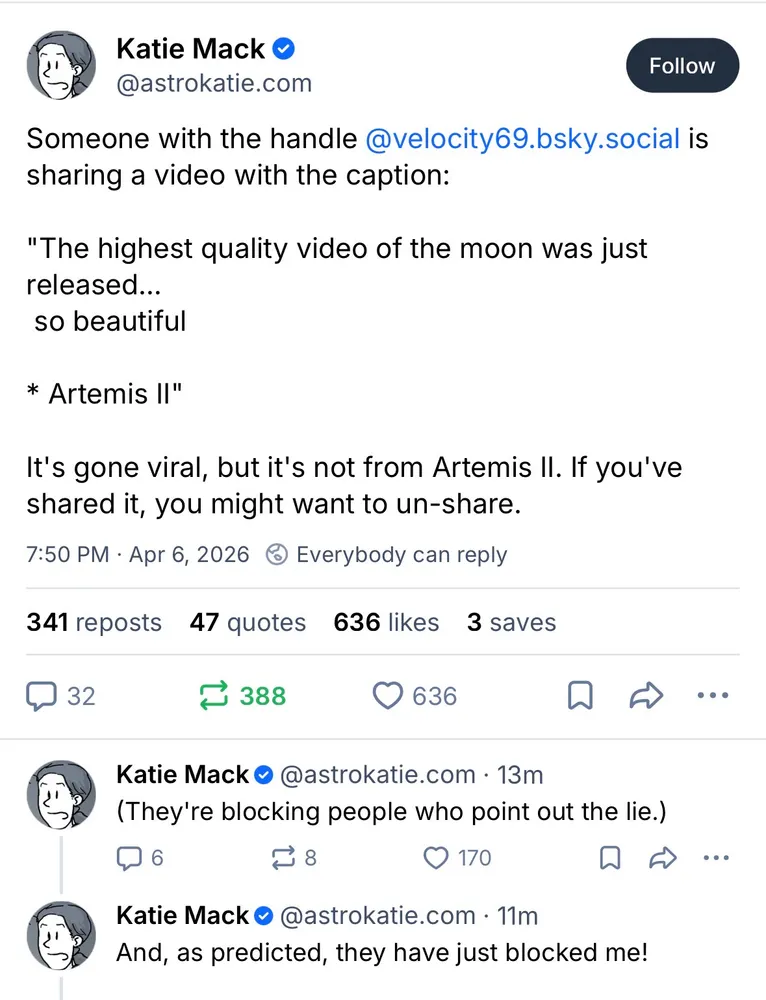The image size is (766, 1000).
Task: Open more options on the main post
Action: point(711,696)
